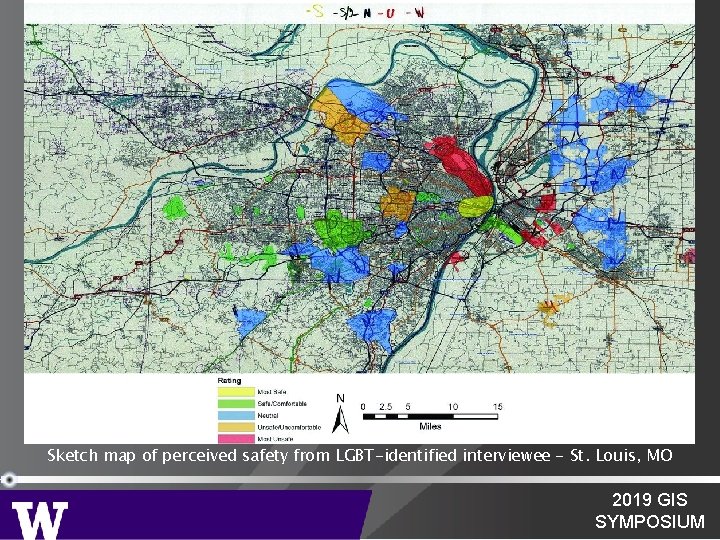Image resolution: width=720 pixels, height=540 pixels.
Task: Click the 'Unsafe/Uncomfortable' legend label
Action: click(289, 428)
